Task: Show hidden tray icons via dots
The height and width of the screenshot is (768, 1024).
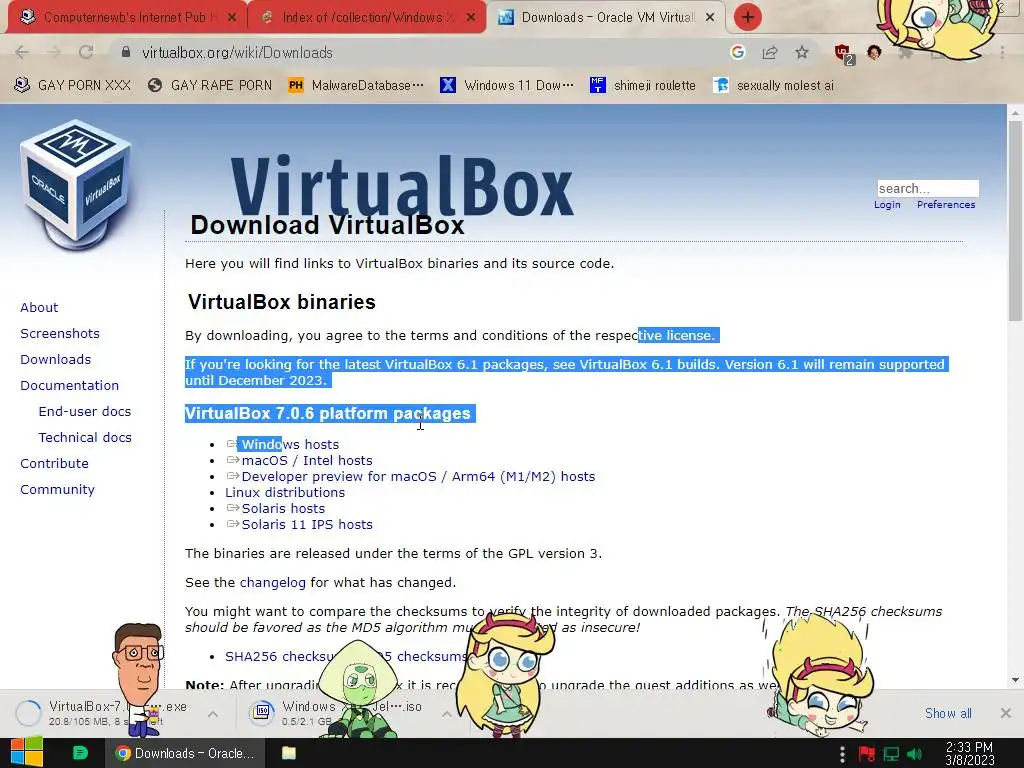Action: point(842,754)
